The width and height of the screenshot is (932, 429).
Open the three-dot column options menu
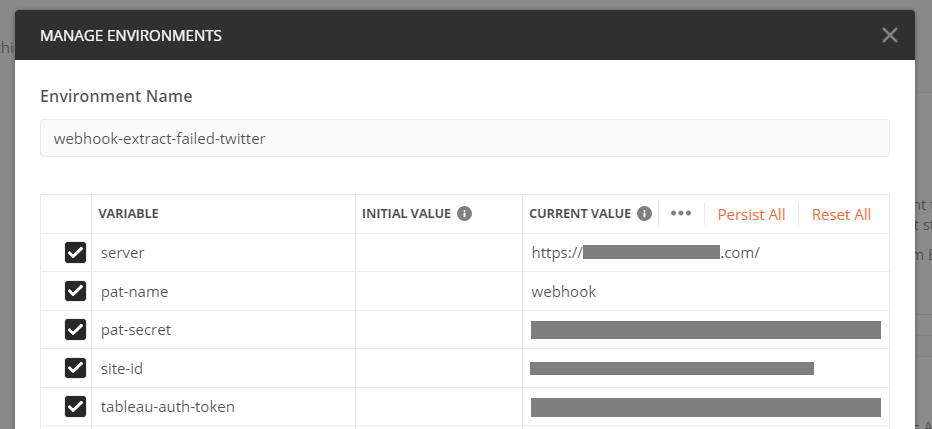pyautogui.click(x=681, y=214)
